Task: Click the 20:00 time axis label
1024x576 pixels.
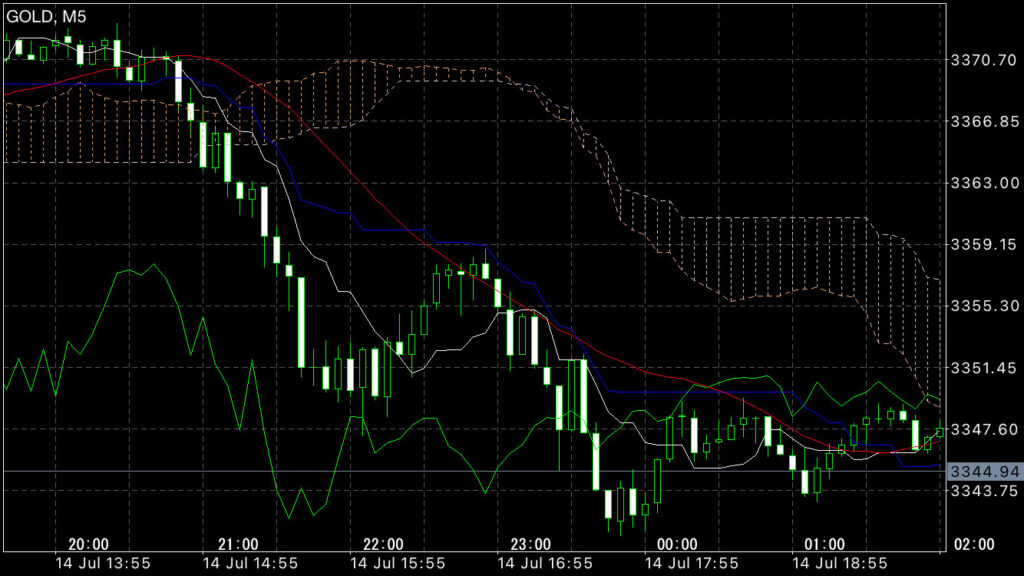Action: pos(89,544)
